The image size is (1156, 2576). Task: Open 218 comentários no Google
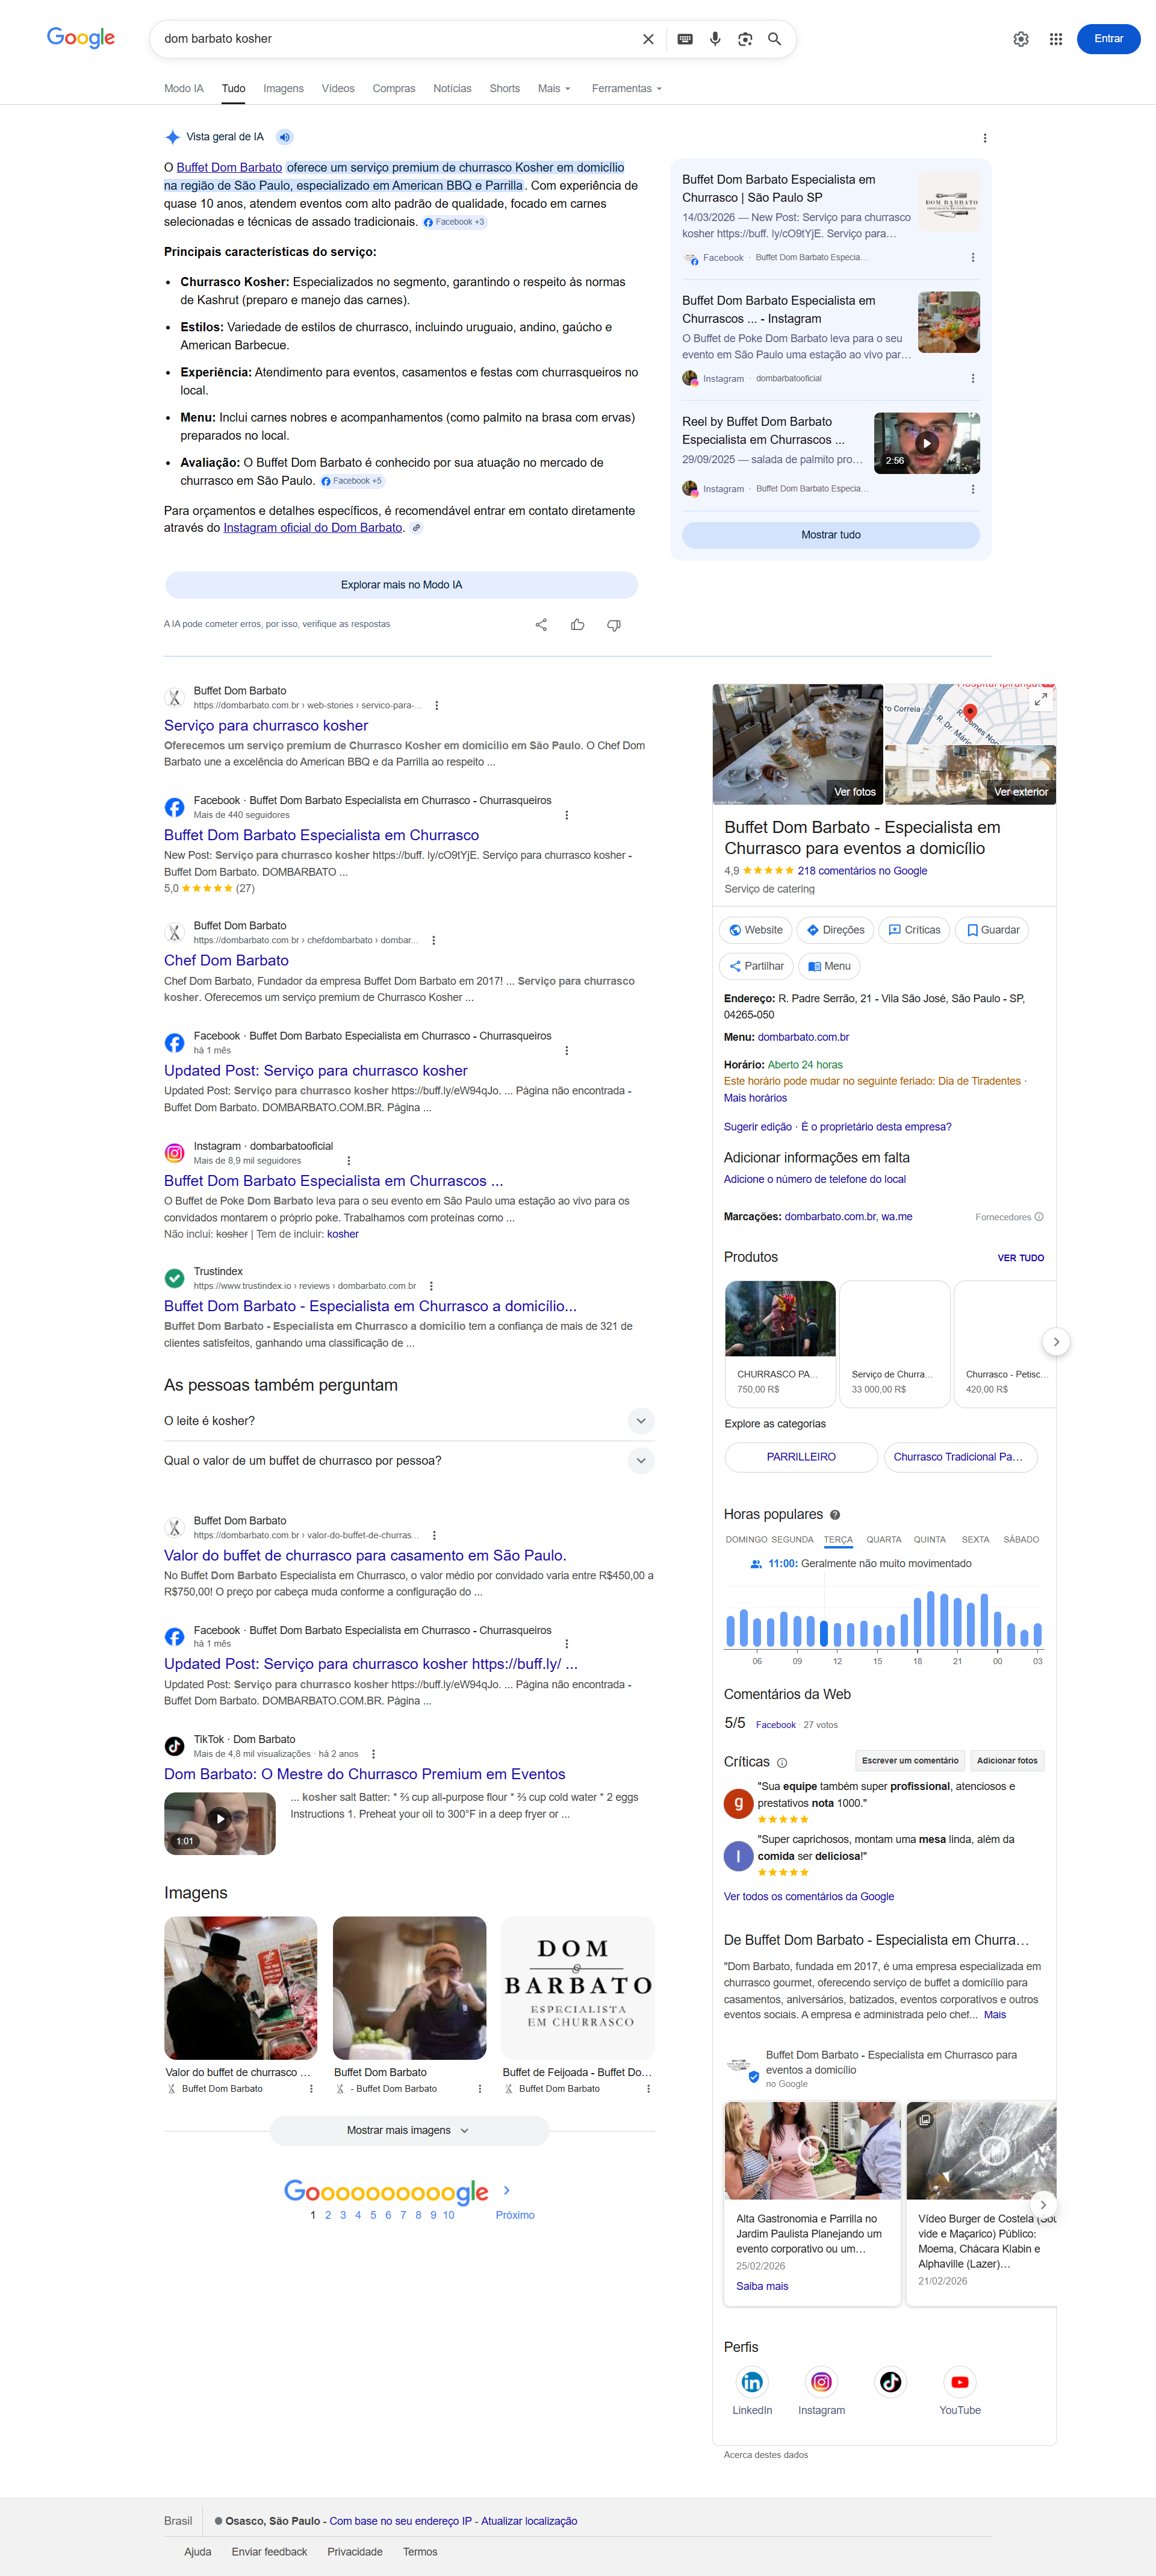(x=862, y=871)
